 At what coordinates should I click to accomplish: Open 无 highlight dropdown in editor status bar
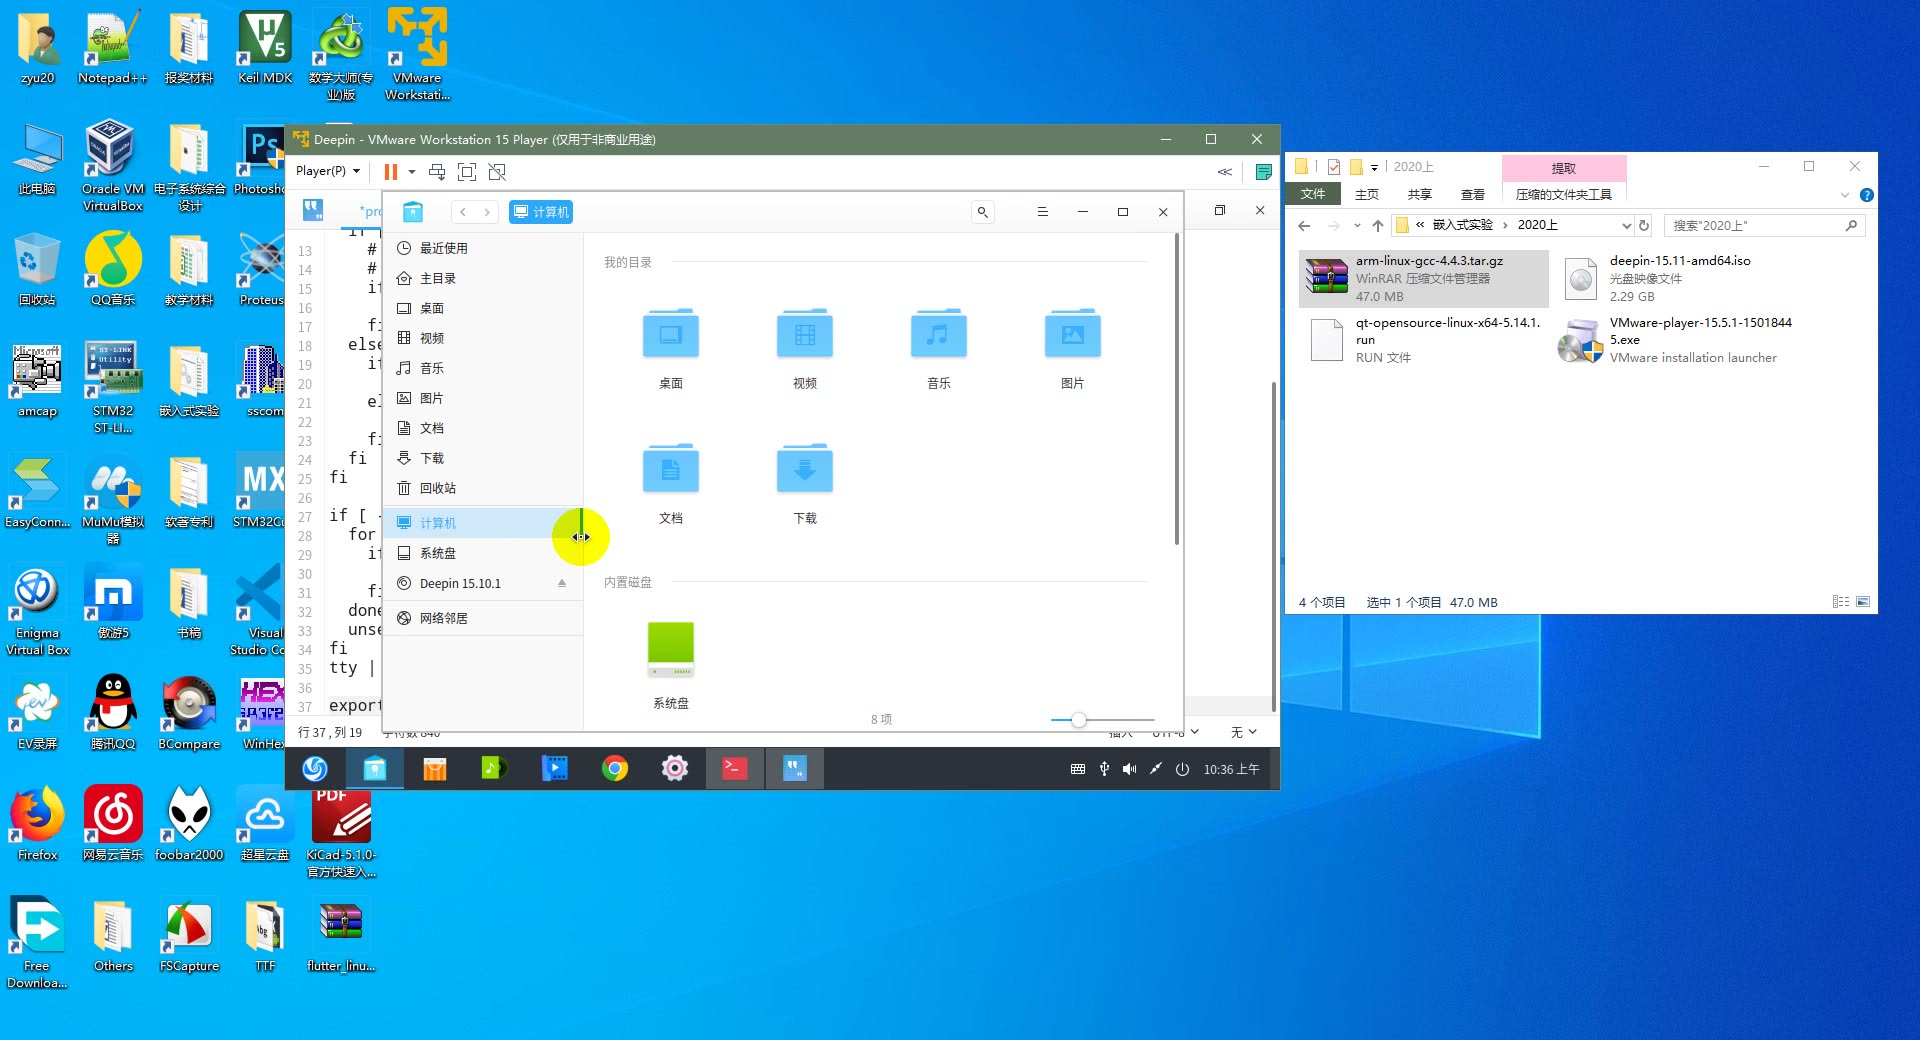pyautogui.click(x=1243, y=733)
